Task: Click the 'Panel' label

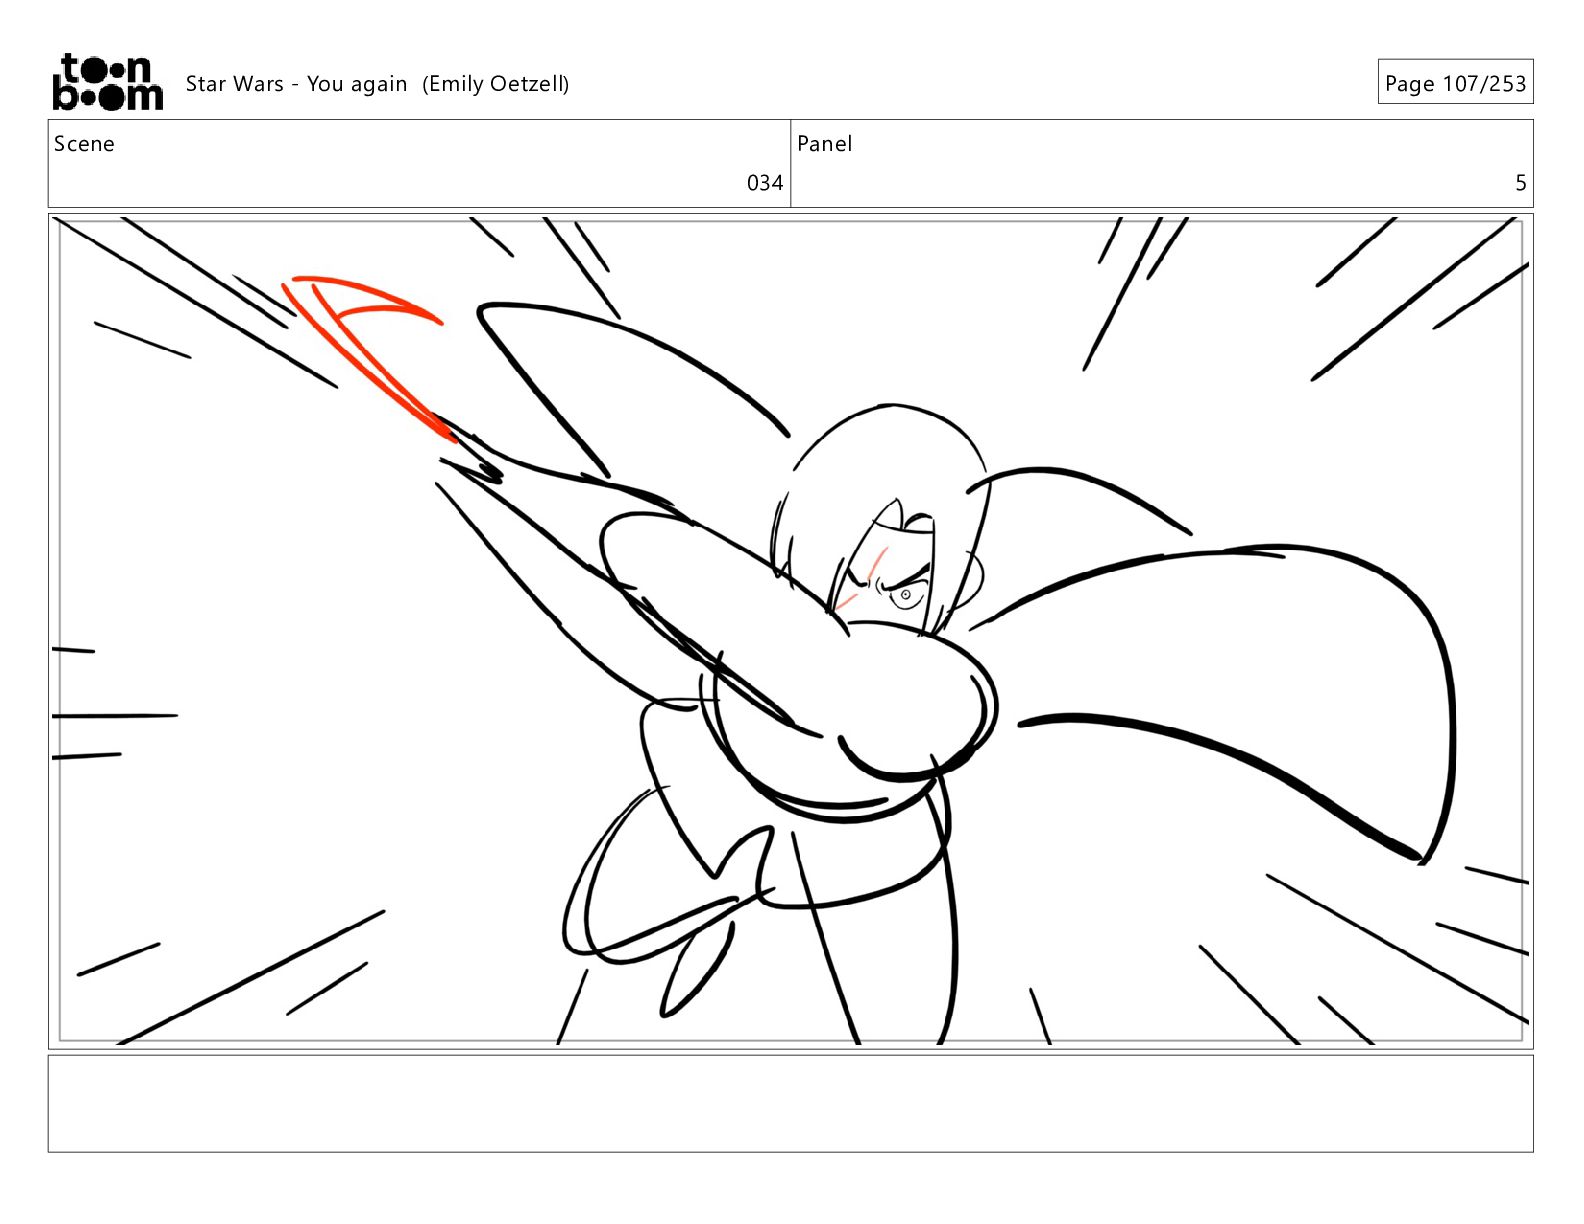Action: [824, 144]
